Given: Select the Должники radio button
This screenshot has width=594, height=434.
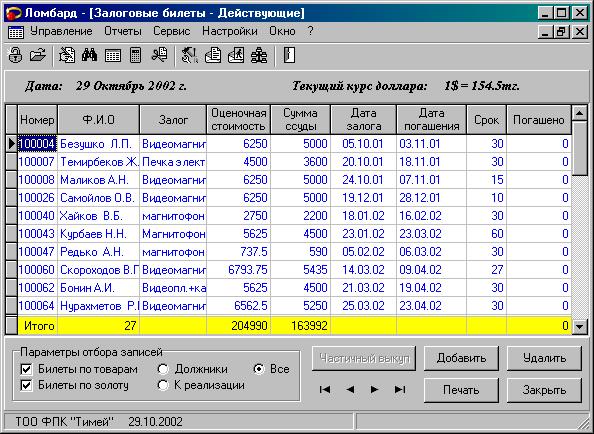Looking at the screenshot, I should click(163, 369).
